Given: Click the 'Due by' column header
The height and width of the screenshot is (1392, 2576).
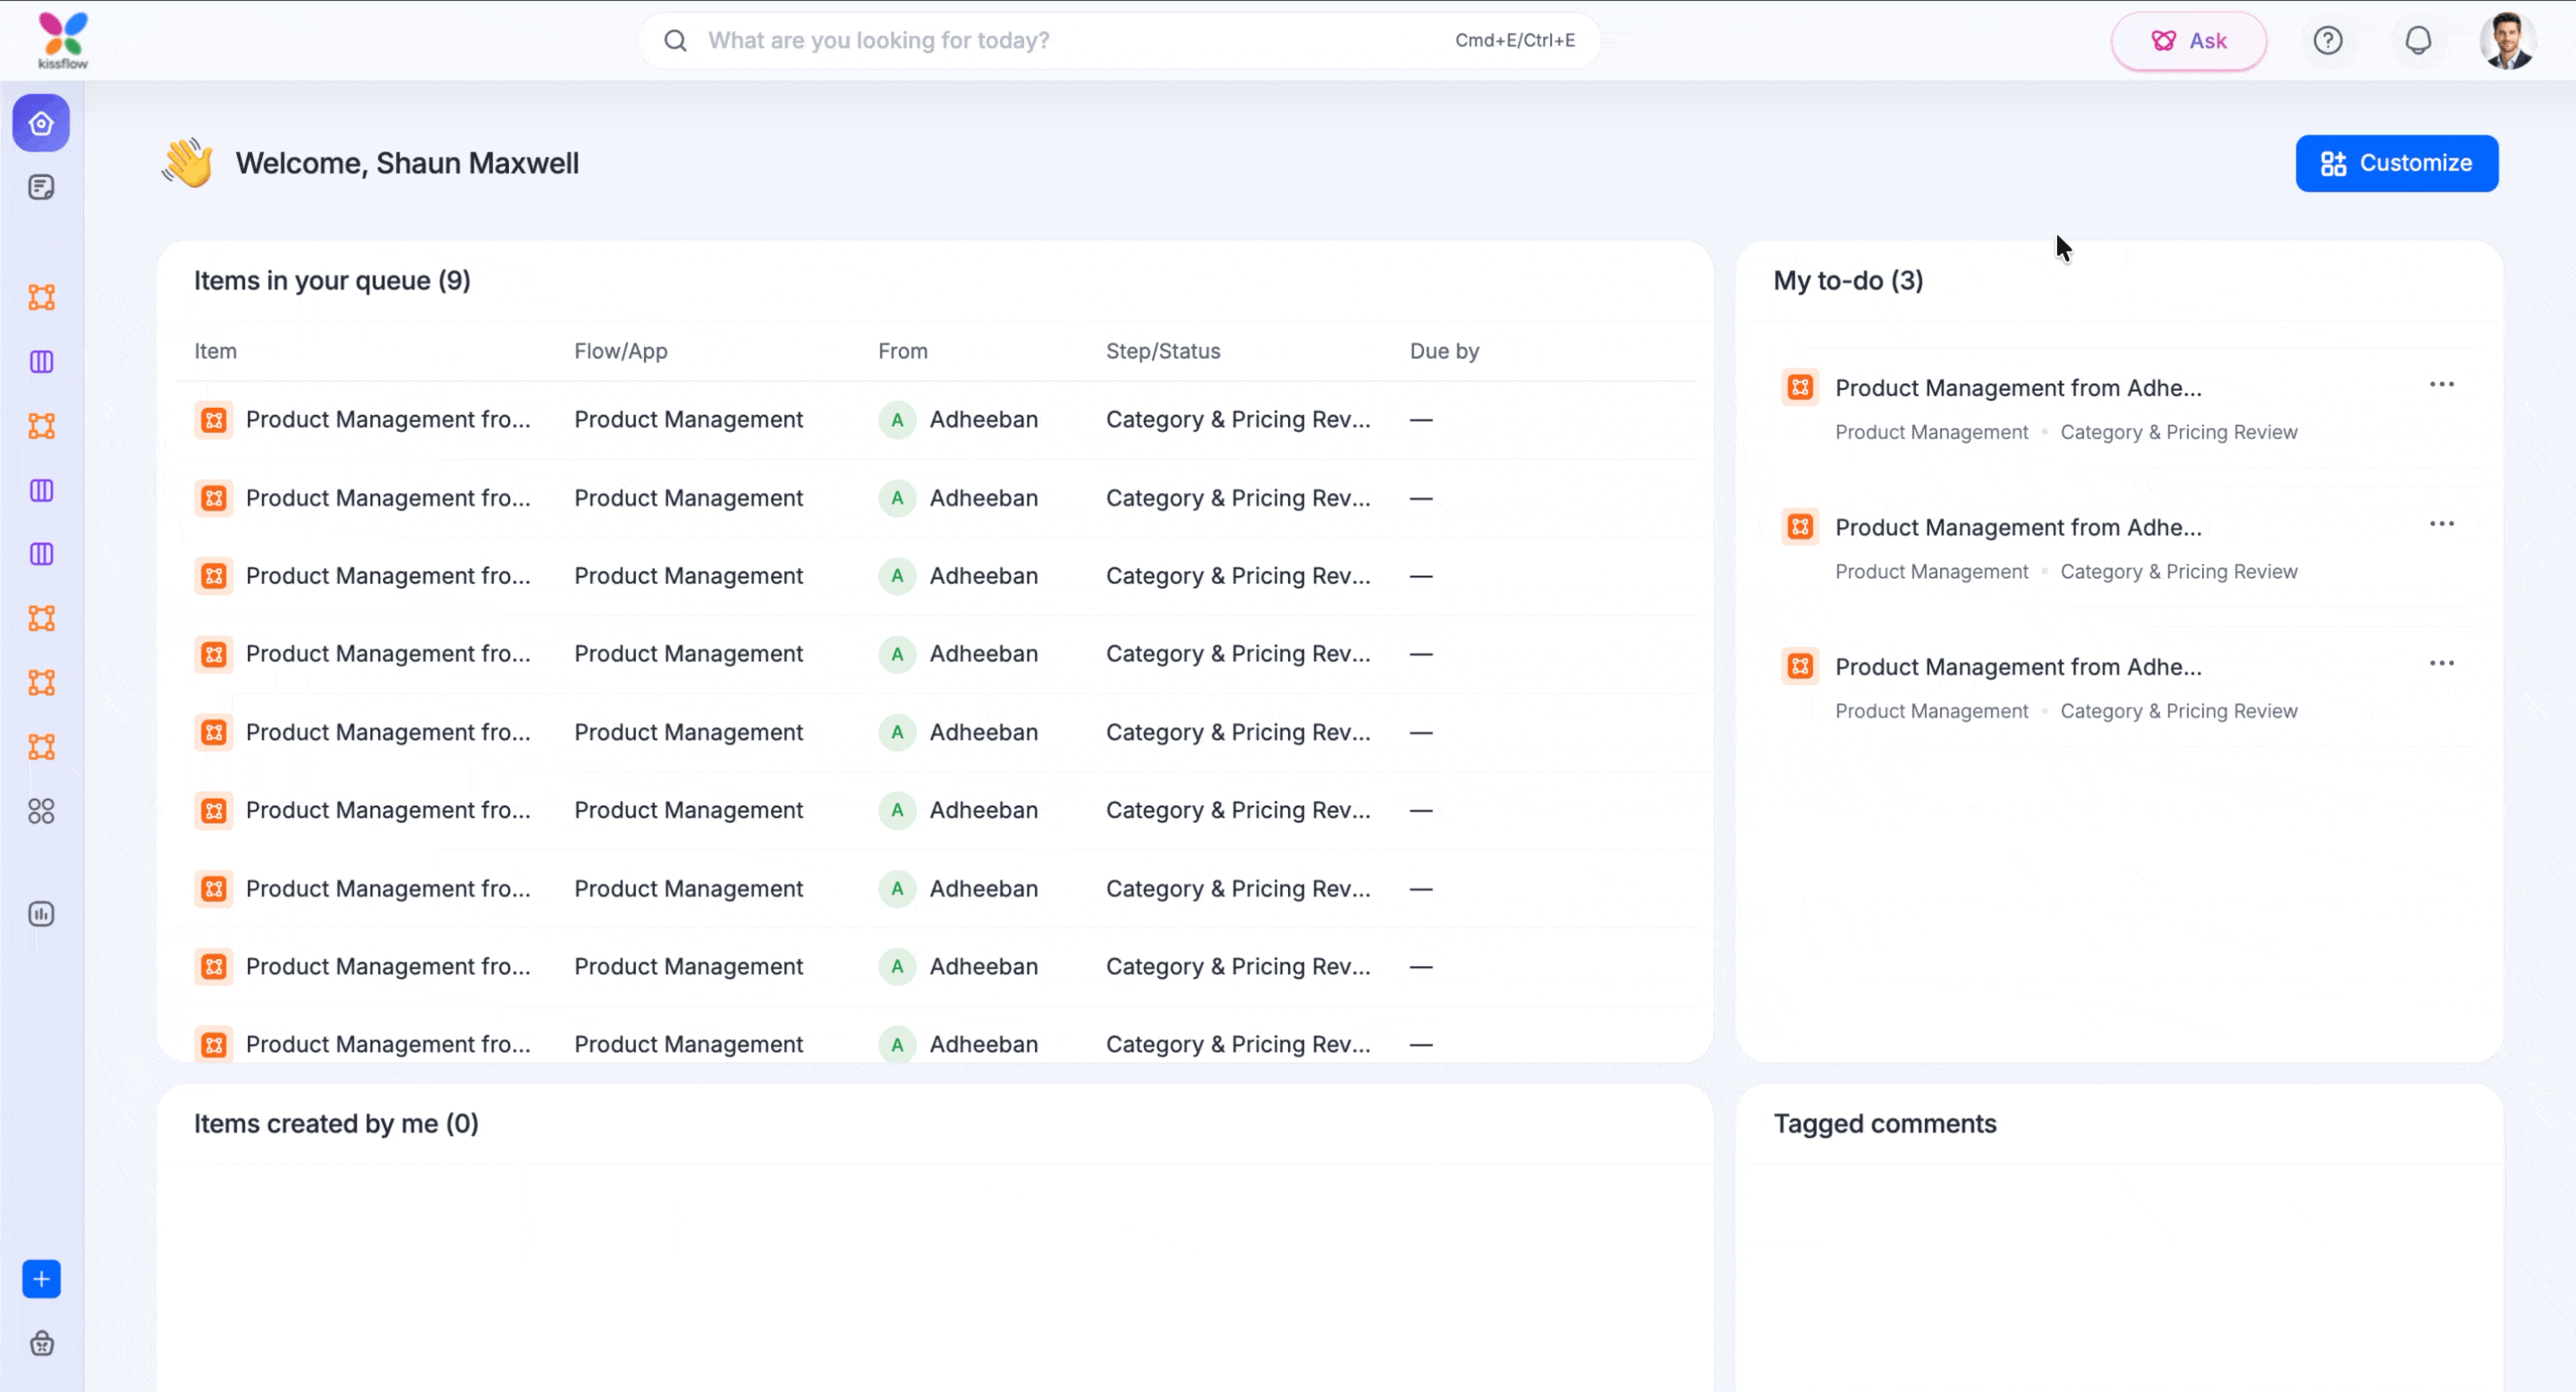Looking at the screenshot, I should pos(1444,351).
